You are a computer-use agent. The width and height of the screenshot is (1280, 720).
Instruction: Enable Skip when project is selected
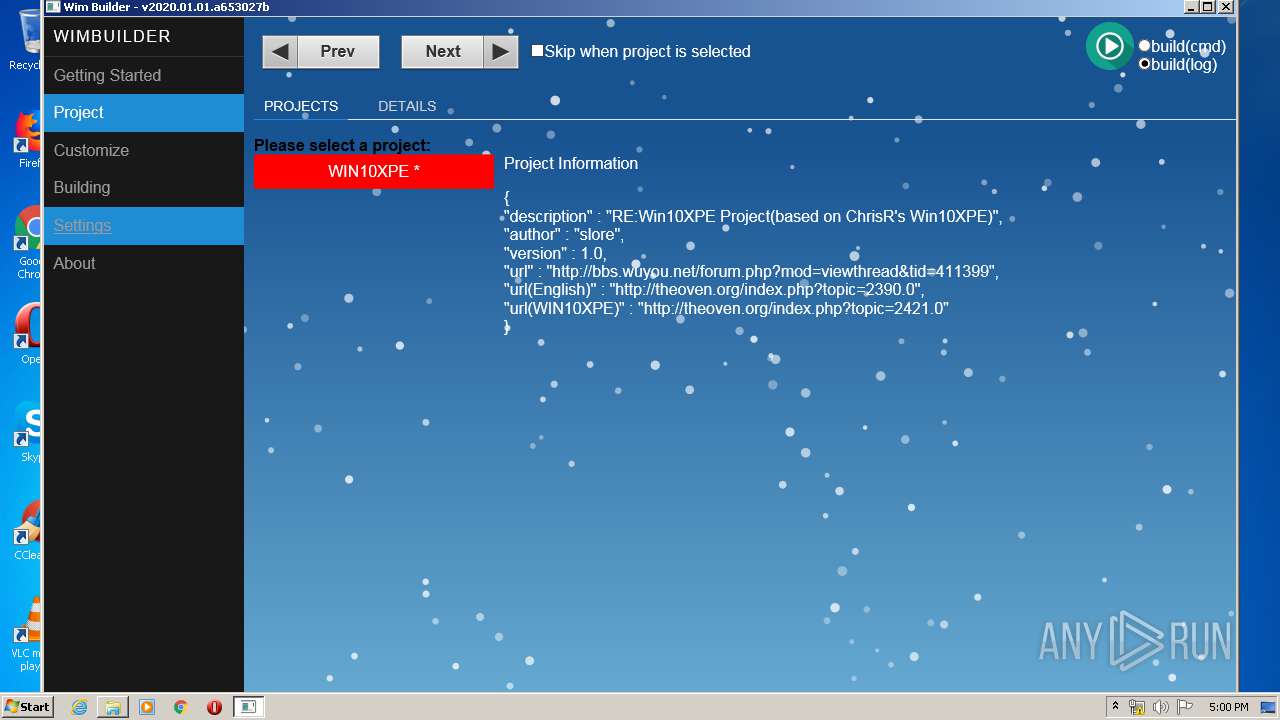(537, 51)
